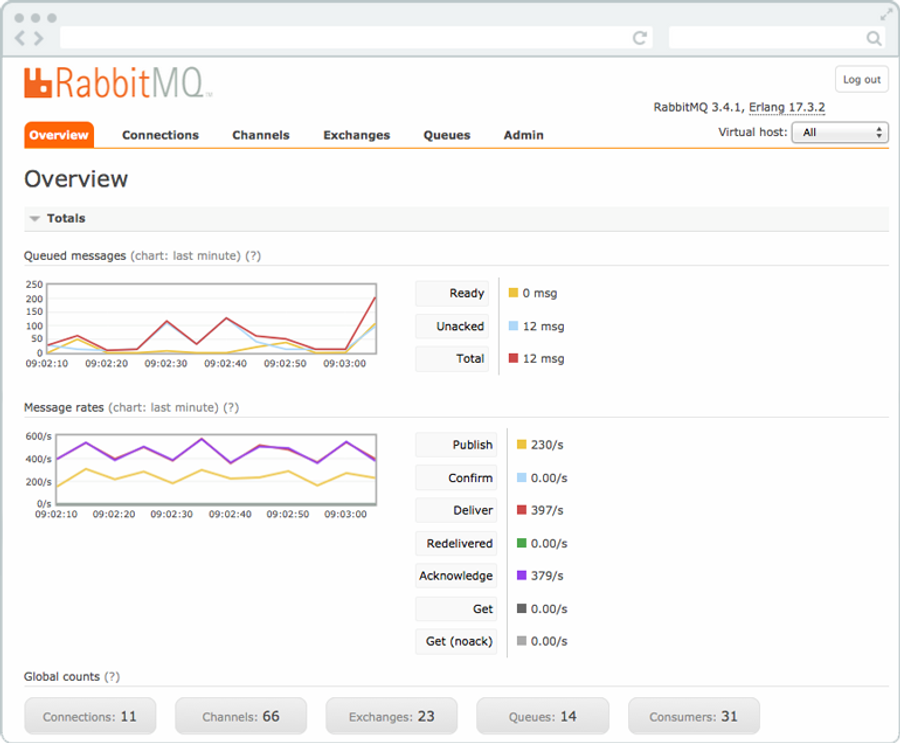Image resolution: width=900 pixels, height=743 pixels.
Task: Click the help (?) beside Global counts
Action: pyautogui.click(x=112, y=676)
